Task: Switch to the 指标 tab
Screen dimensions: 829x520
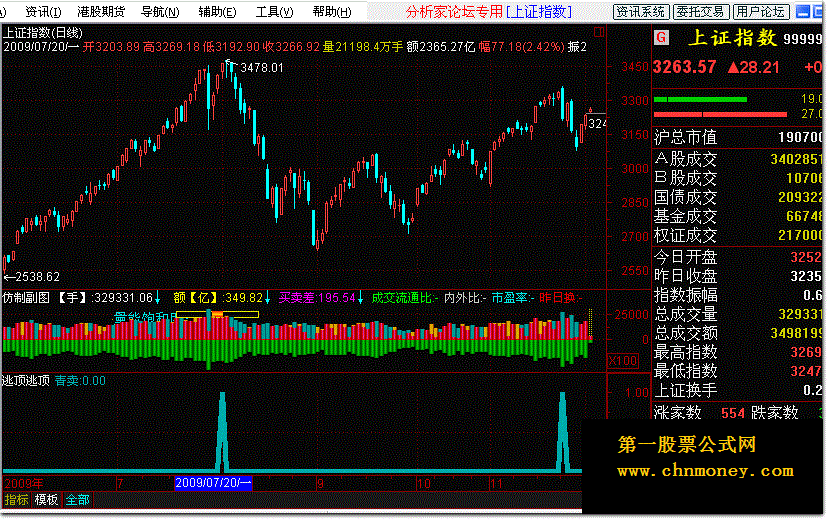Action: (16, 499)
